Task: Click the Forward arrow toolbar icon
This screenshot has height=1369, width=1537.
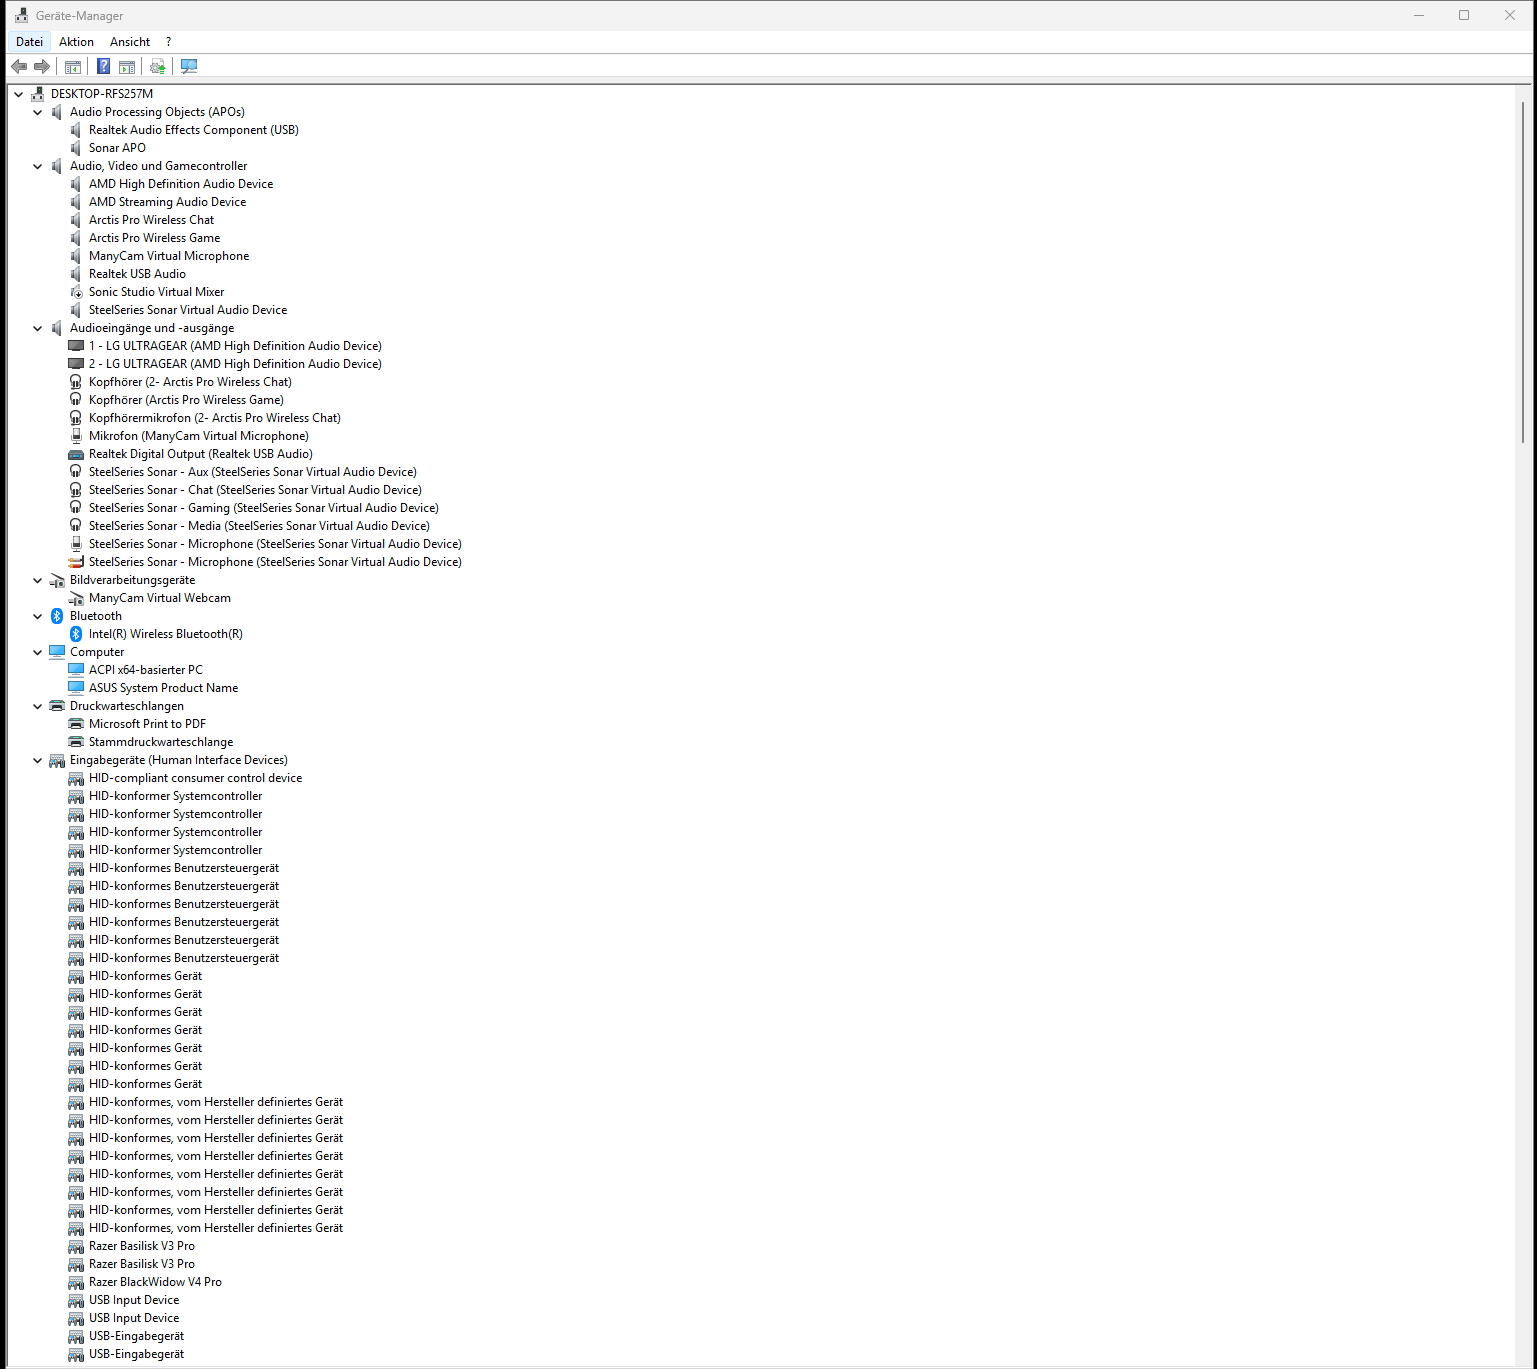Action: pyautogui.click(x=42, y=66)
